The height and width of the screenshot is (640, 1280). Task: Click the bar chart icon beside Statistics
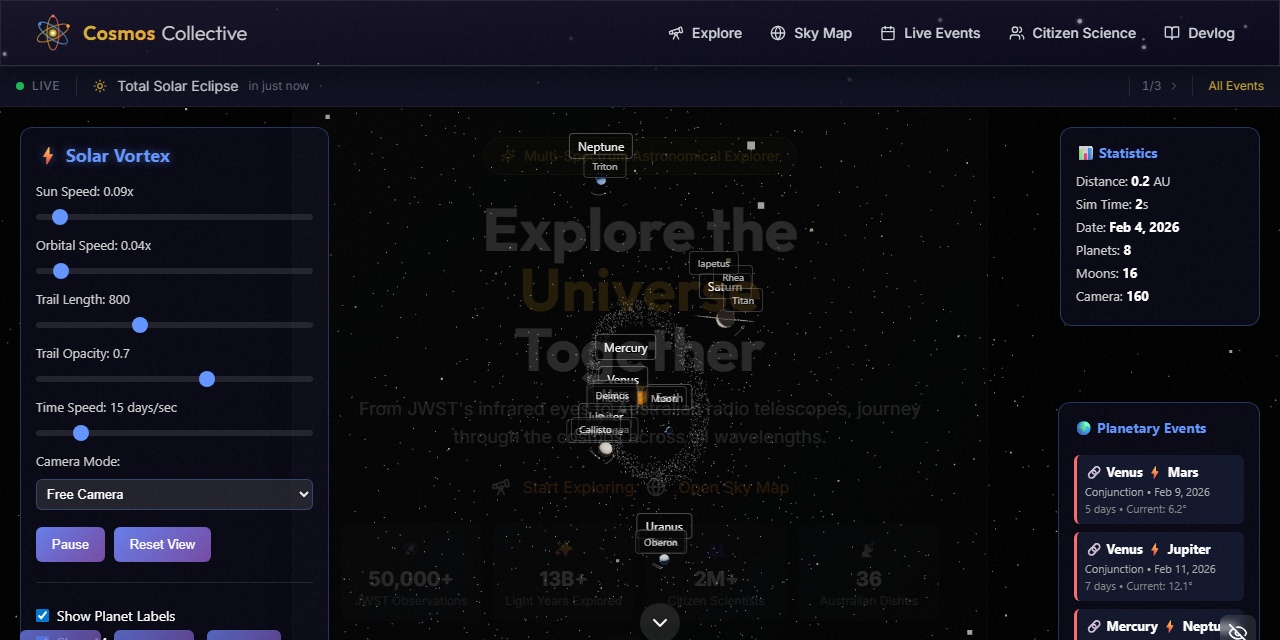click(1086, 153)
